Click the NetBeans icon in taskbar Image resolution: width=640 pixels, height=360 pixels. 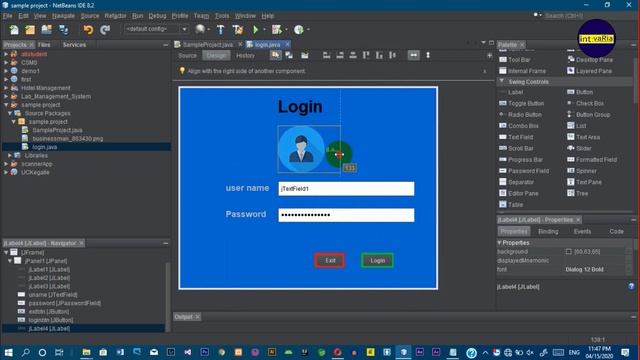click(x=404, y=352)
